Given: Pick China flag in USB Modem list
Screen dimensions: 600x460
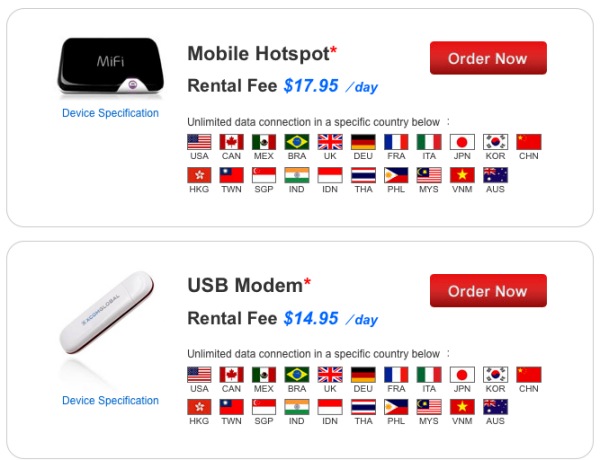Looking at the screenshot, I should click(x=528, y=375).
